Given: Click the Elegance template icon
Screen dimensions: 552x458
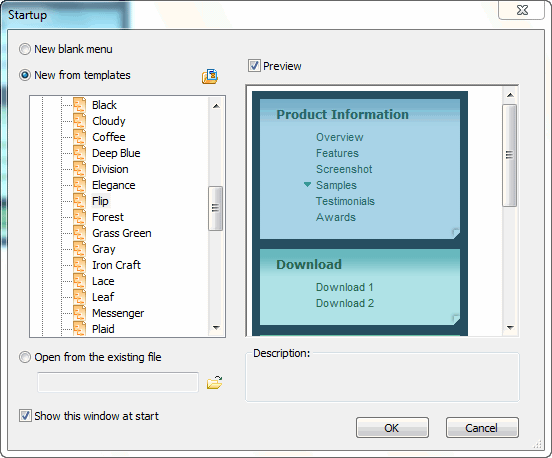Looking at the screenshot, I should (79, 185).
